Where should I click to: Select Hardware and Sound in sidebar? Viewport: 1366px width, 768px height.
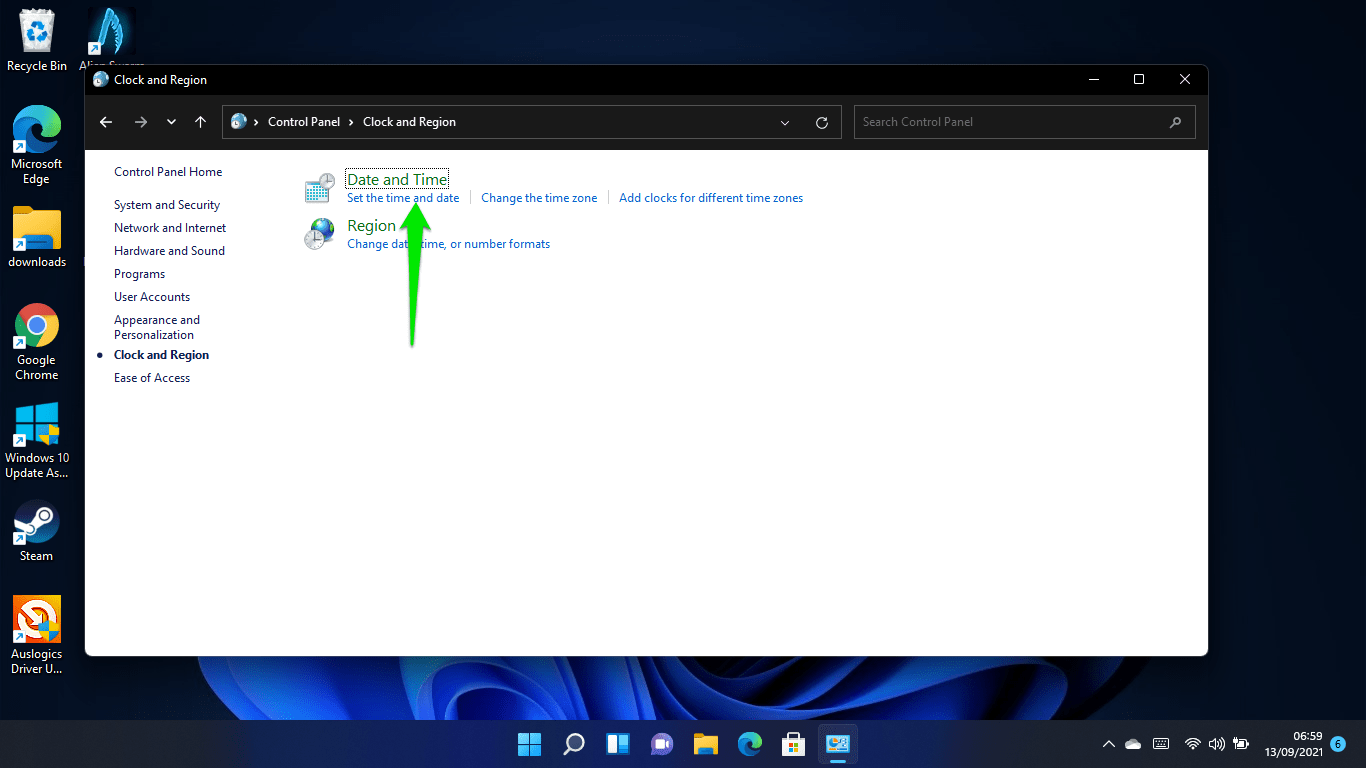tap(169, 251)
